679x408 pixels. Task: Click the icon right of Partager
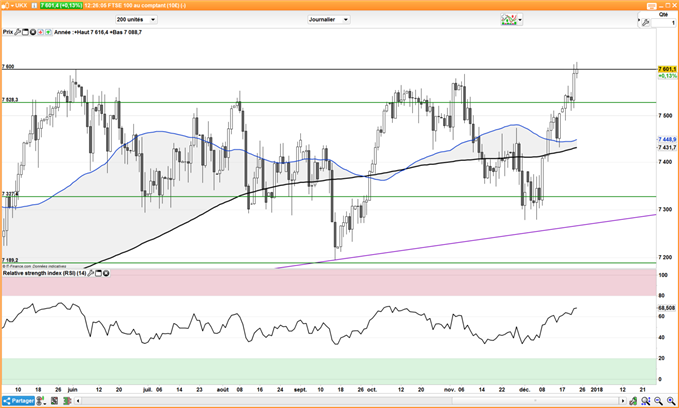[40, 401]
